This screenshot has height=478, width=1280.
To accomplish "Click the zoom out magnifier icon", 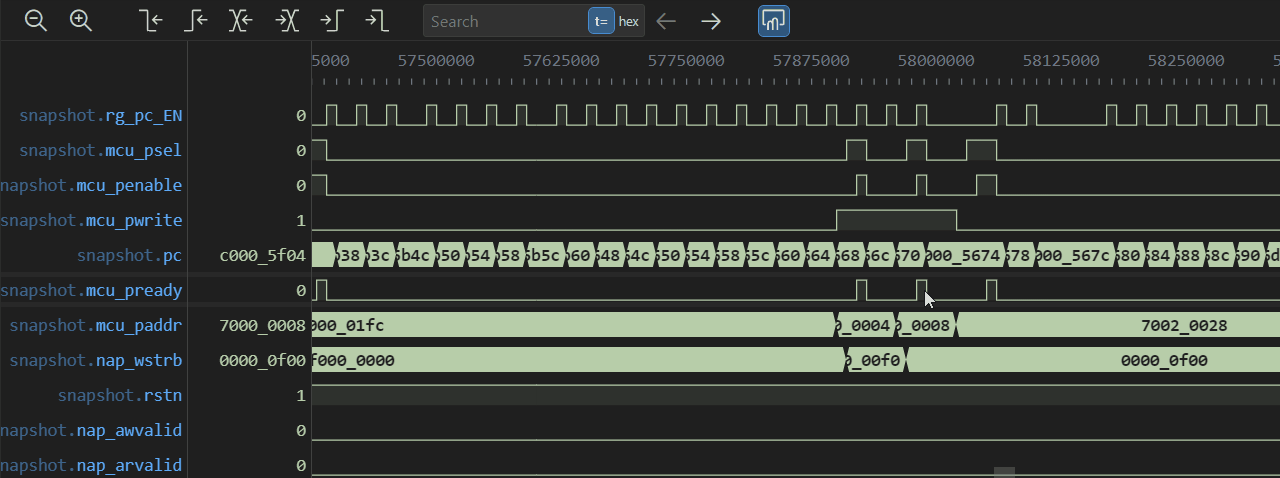I will click(36, 21).
